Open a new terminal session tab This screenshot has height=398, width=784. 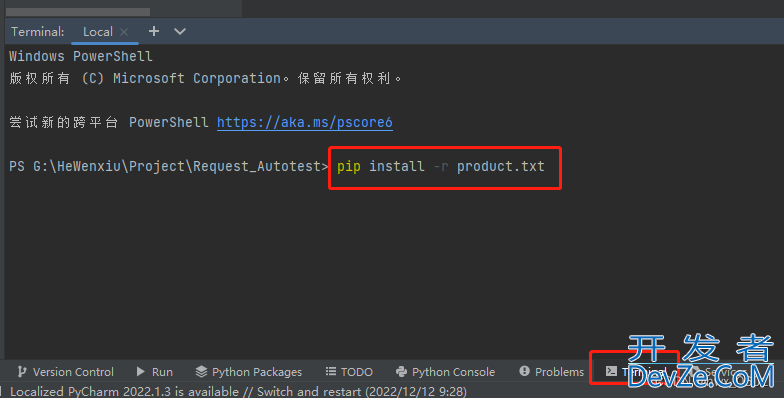(154, 32)
